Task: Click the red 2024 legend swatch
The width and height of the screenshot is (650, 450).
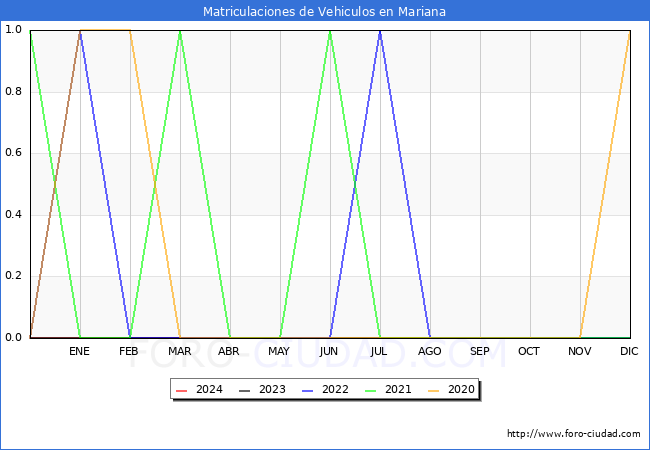Action: coord(182,391)
